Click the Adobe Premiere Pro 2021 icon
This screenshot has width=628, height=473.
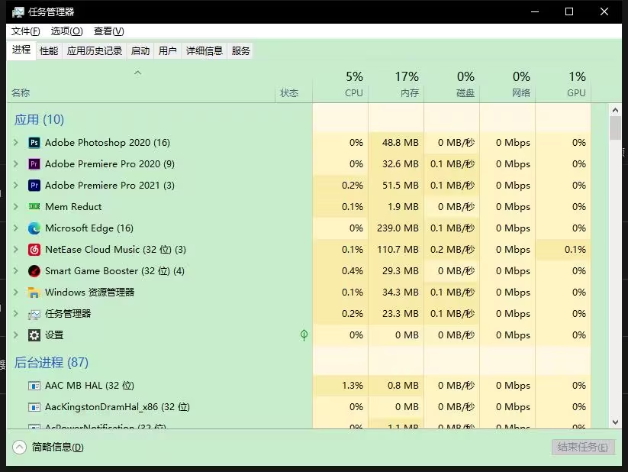click(34, 185)
